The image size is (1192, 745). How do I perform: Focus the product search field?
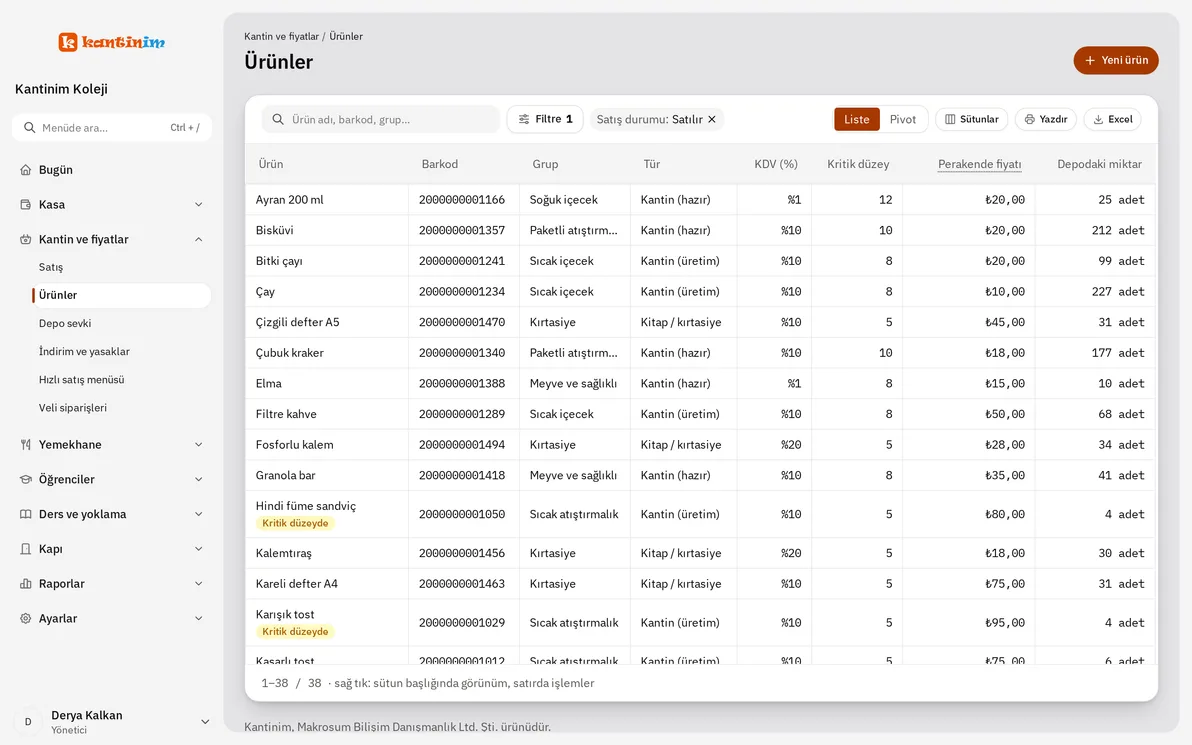point(381,119)
